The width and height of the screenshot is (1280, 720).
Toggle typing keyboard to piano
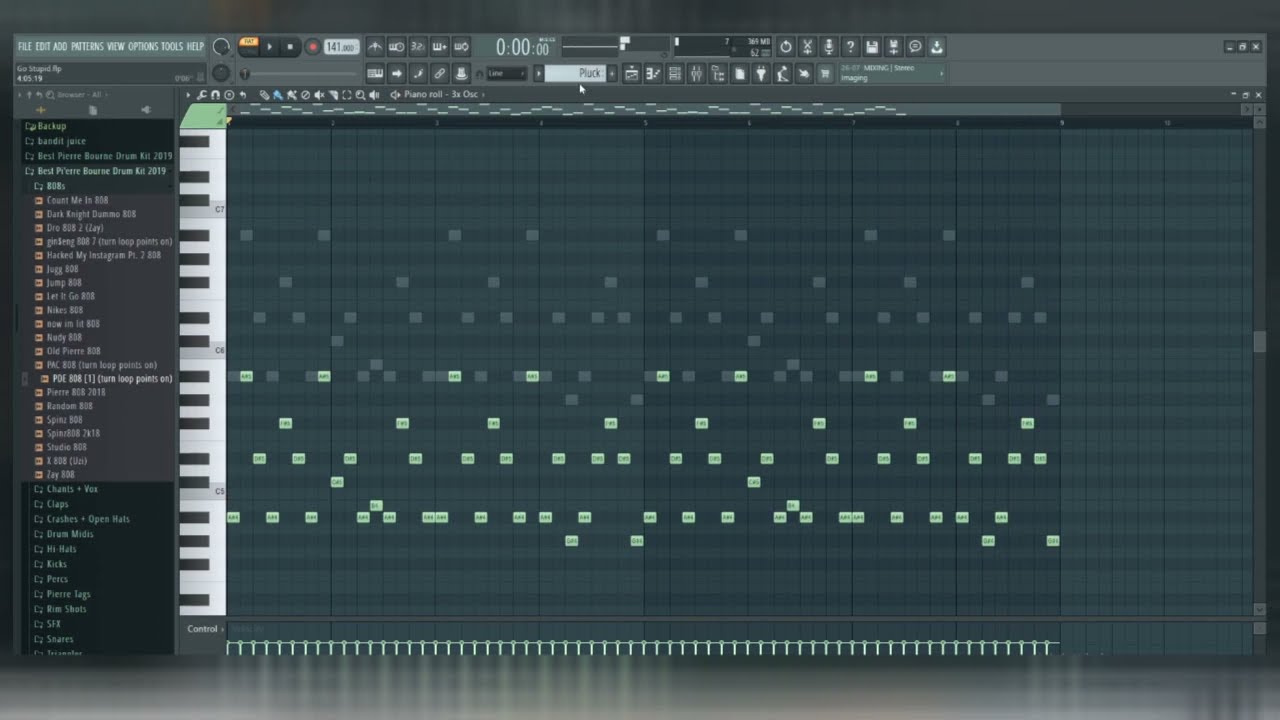point(376,73)
